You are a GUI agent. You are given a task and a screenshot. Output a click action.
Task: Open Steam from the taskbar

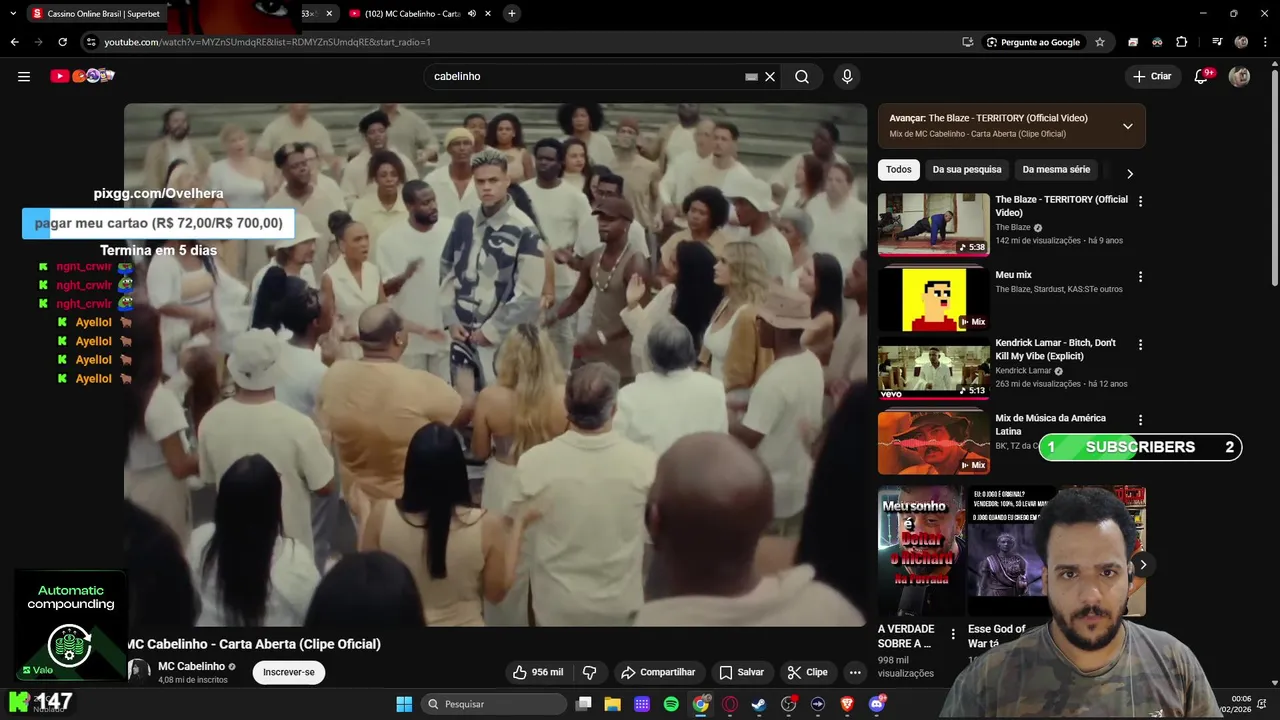point(759,704)
